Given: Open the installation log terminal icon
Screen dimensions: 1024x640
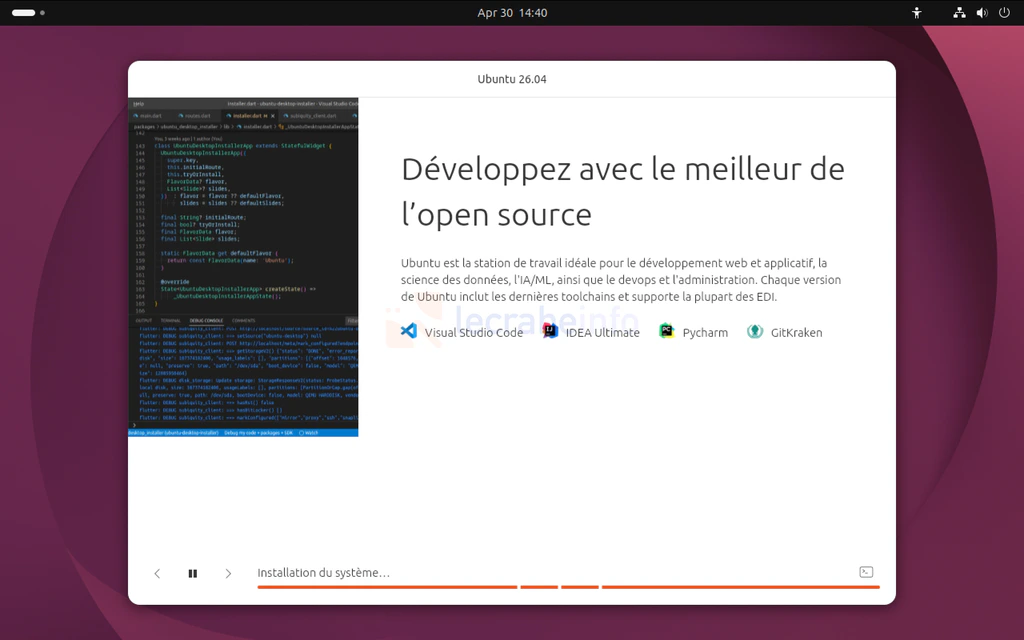Looking at the screenshot, I should coord(866,572).
